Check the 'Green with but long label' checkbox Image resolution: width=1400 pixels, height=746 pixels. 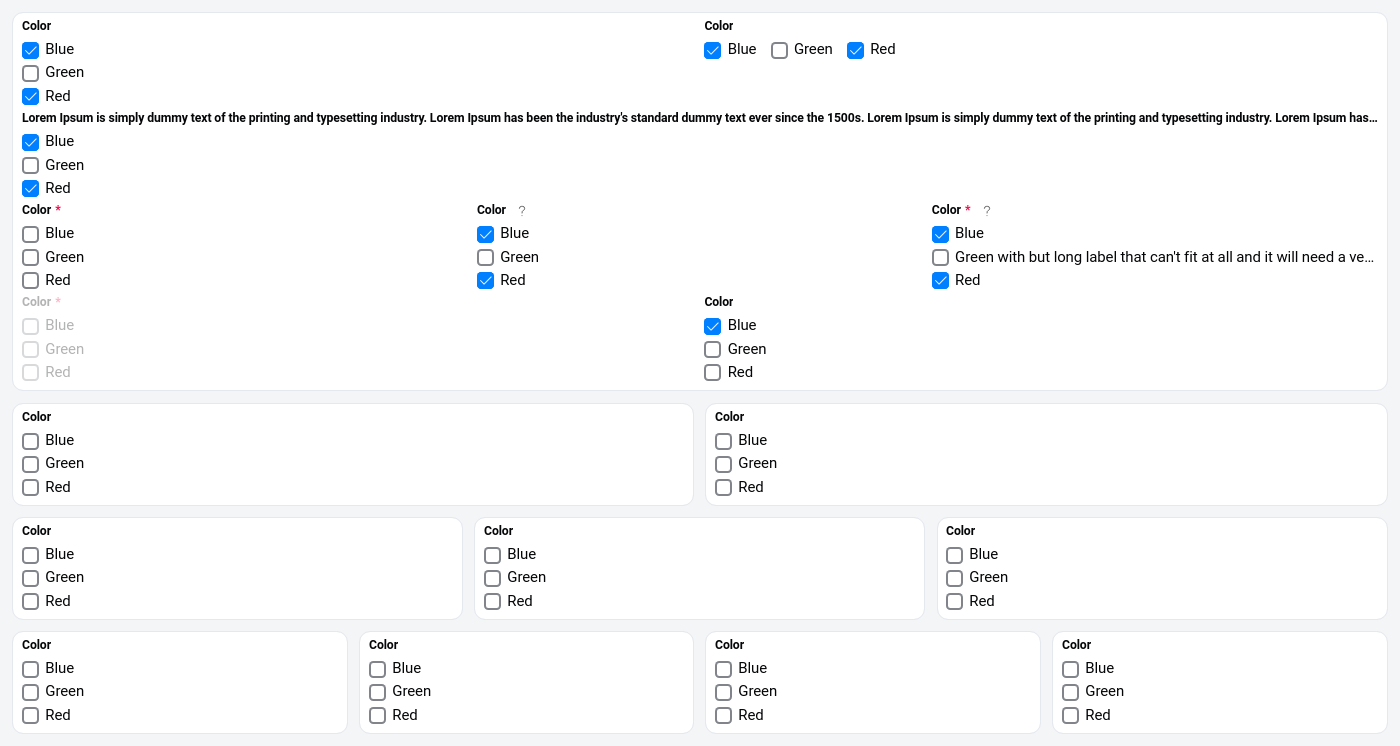point(940,257)
